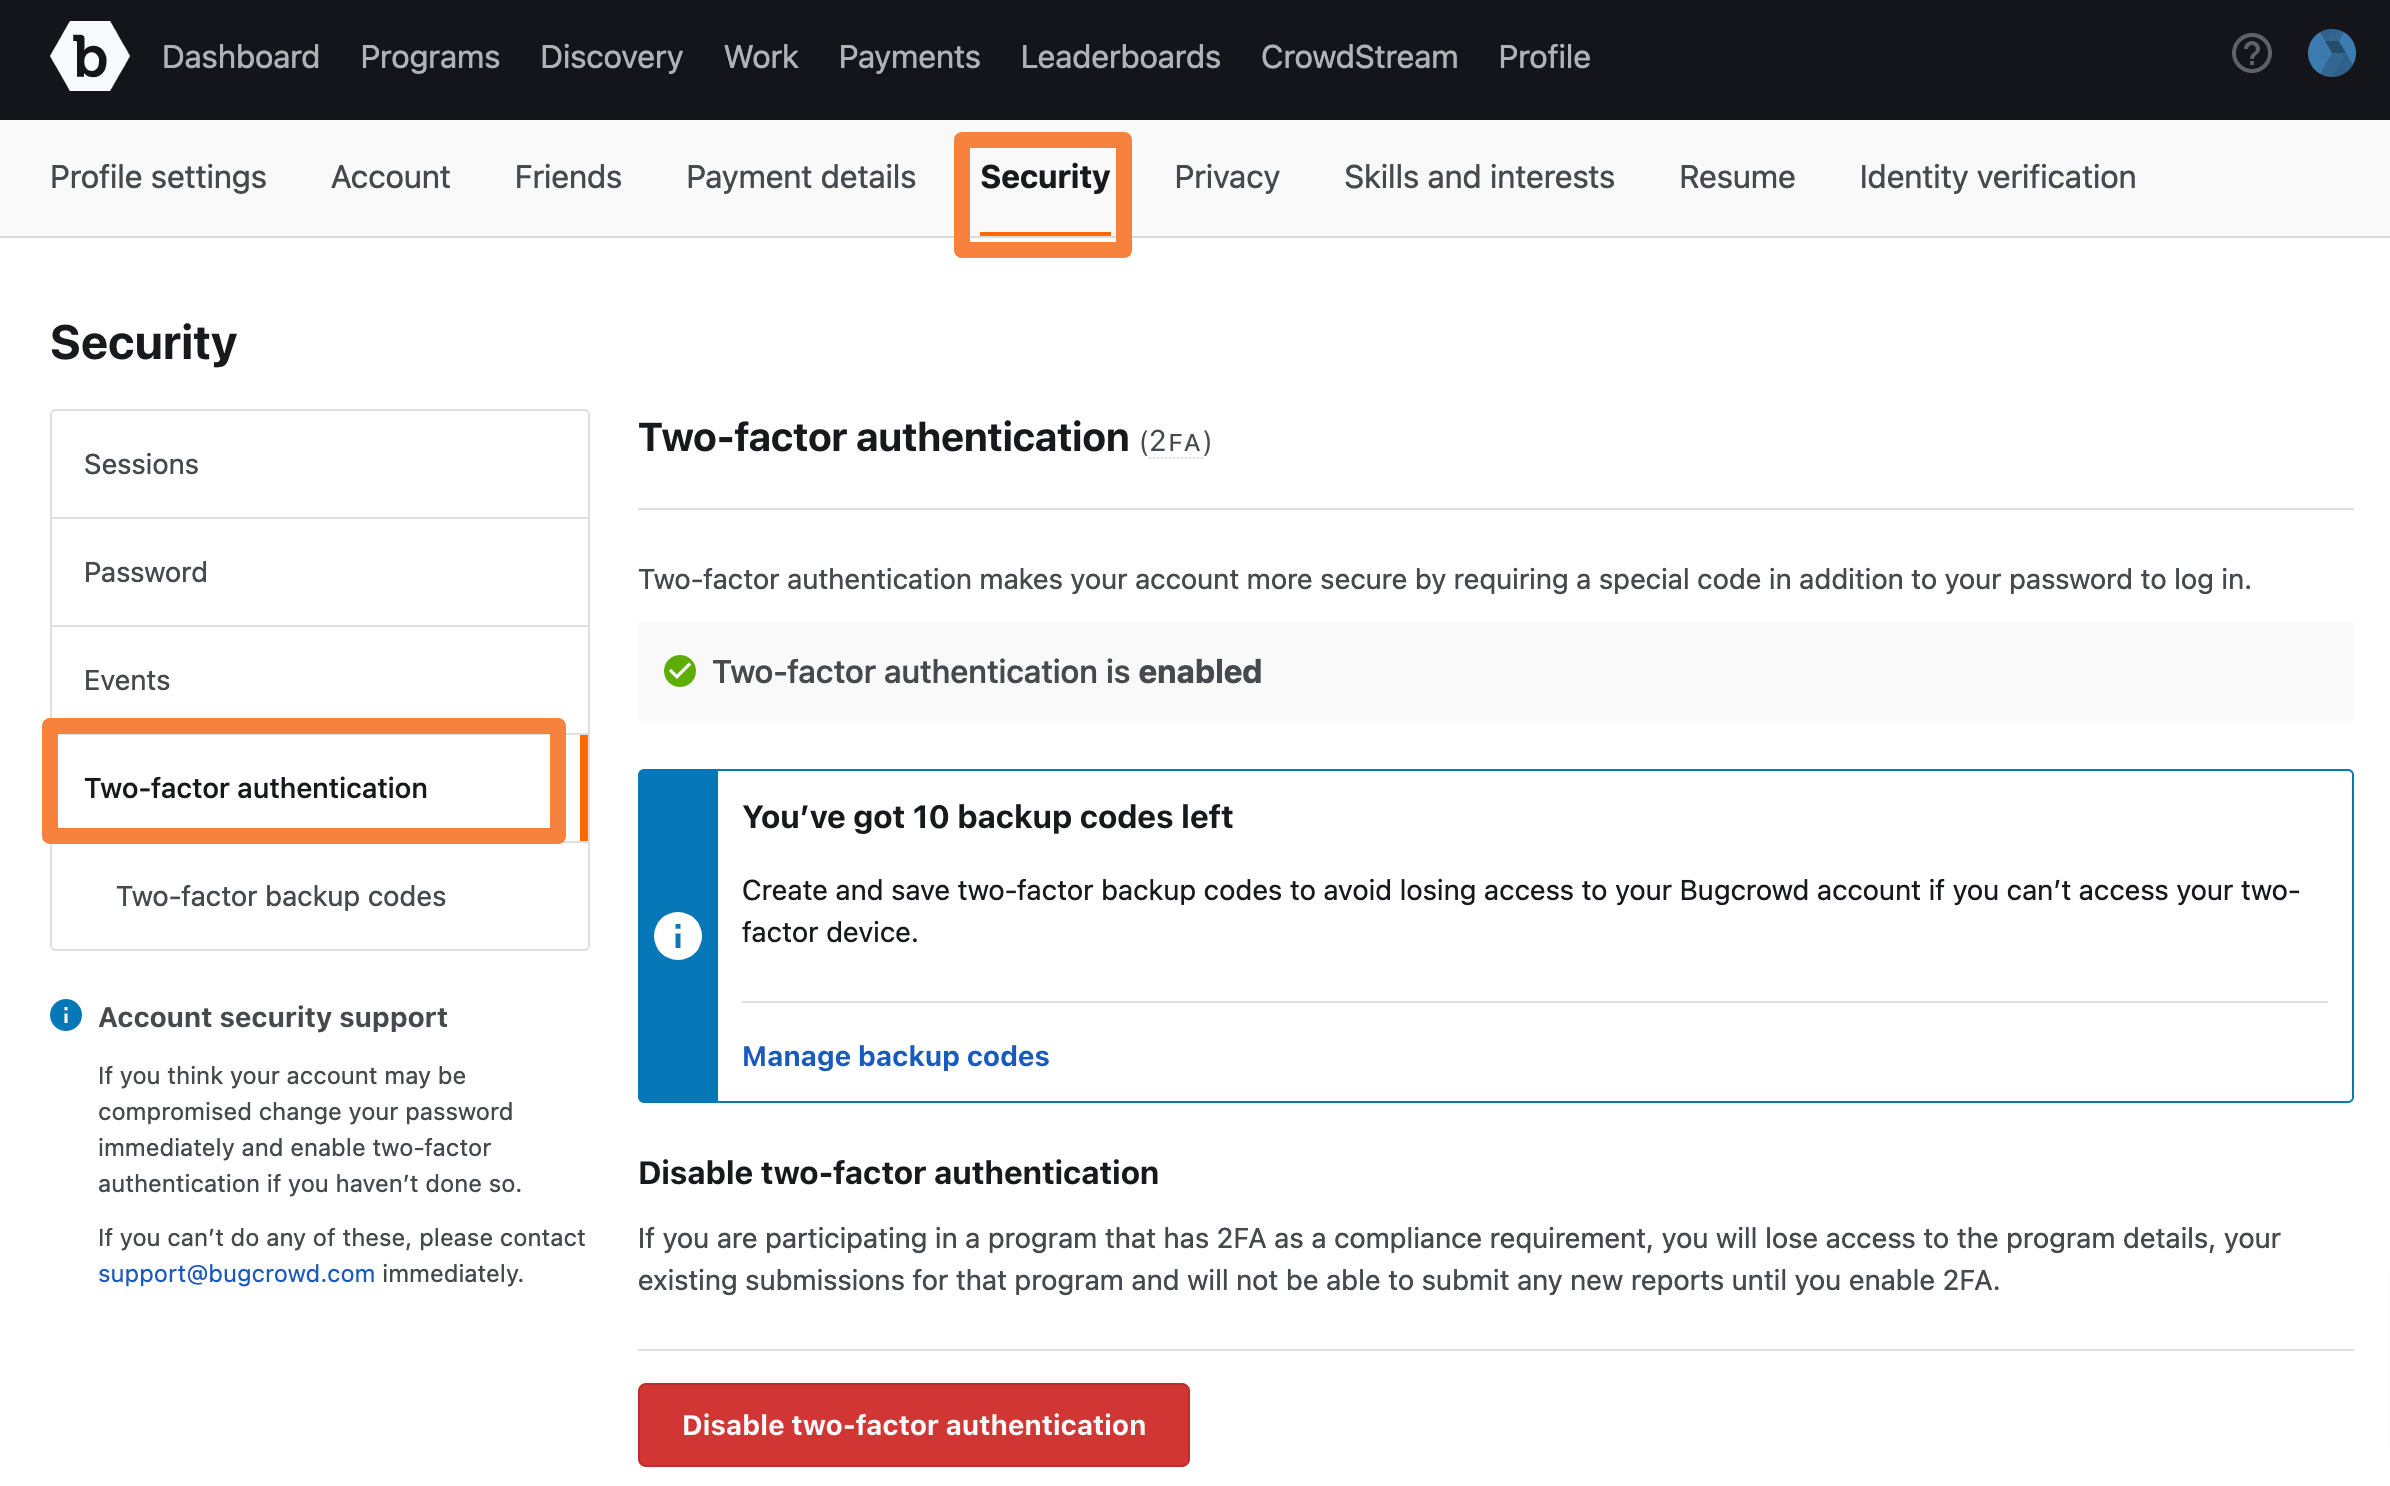Click Manage backup codes link
The width and height of the screenshot is (2390, 1486).
(x=895, y=1055)
